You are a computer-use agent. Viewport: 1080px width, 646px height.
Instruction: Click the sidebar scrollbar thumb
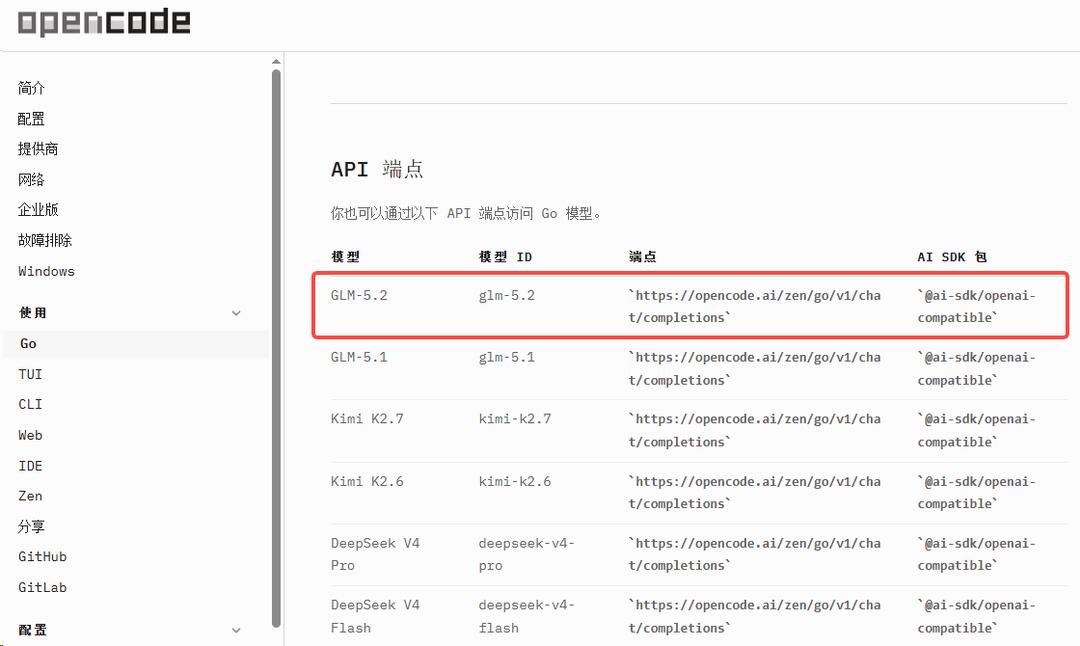point(276,348)
